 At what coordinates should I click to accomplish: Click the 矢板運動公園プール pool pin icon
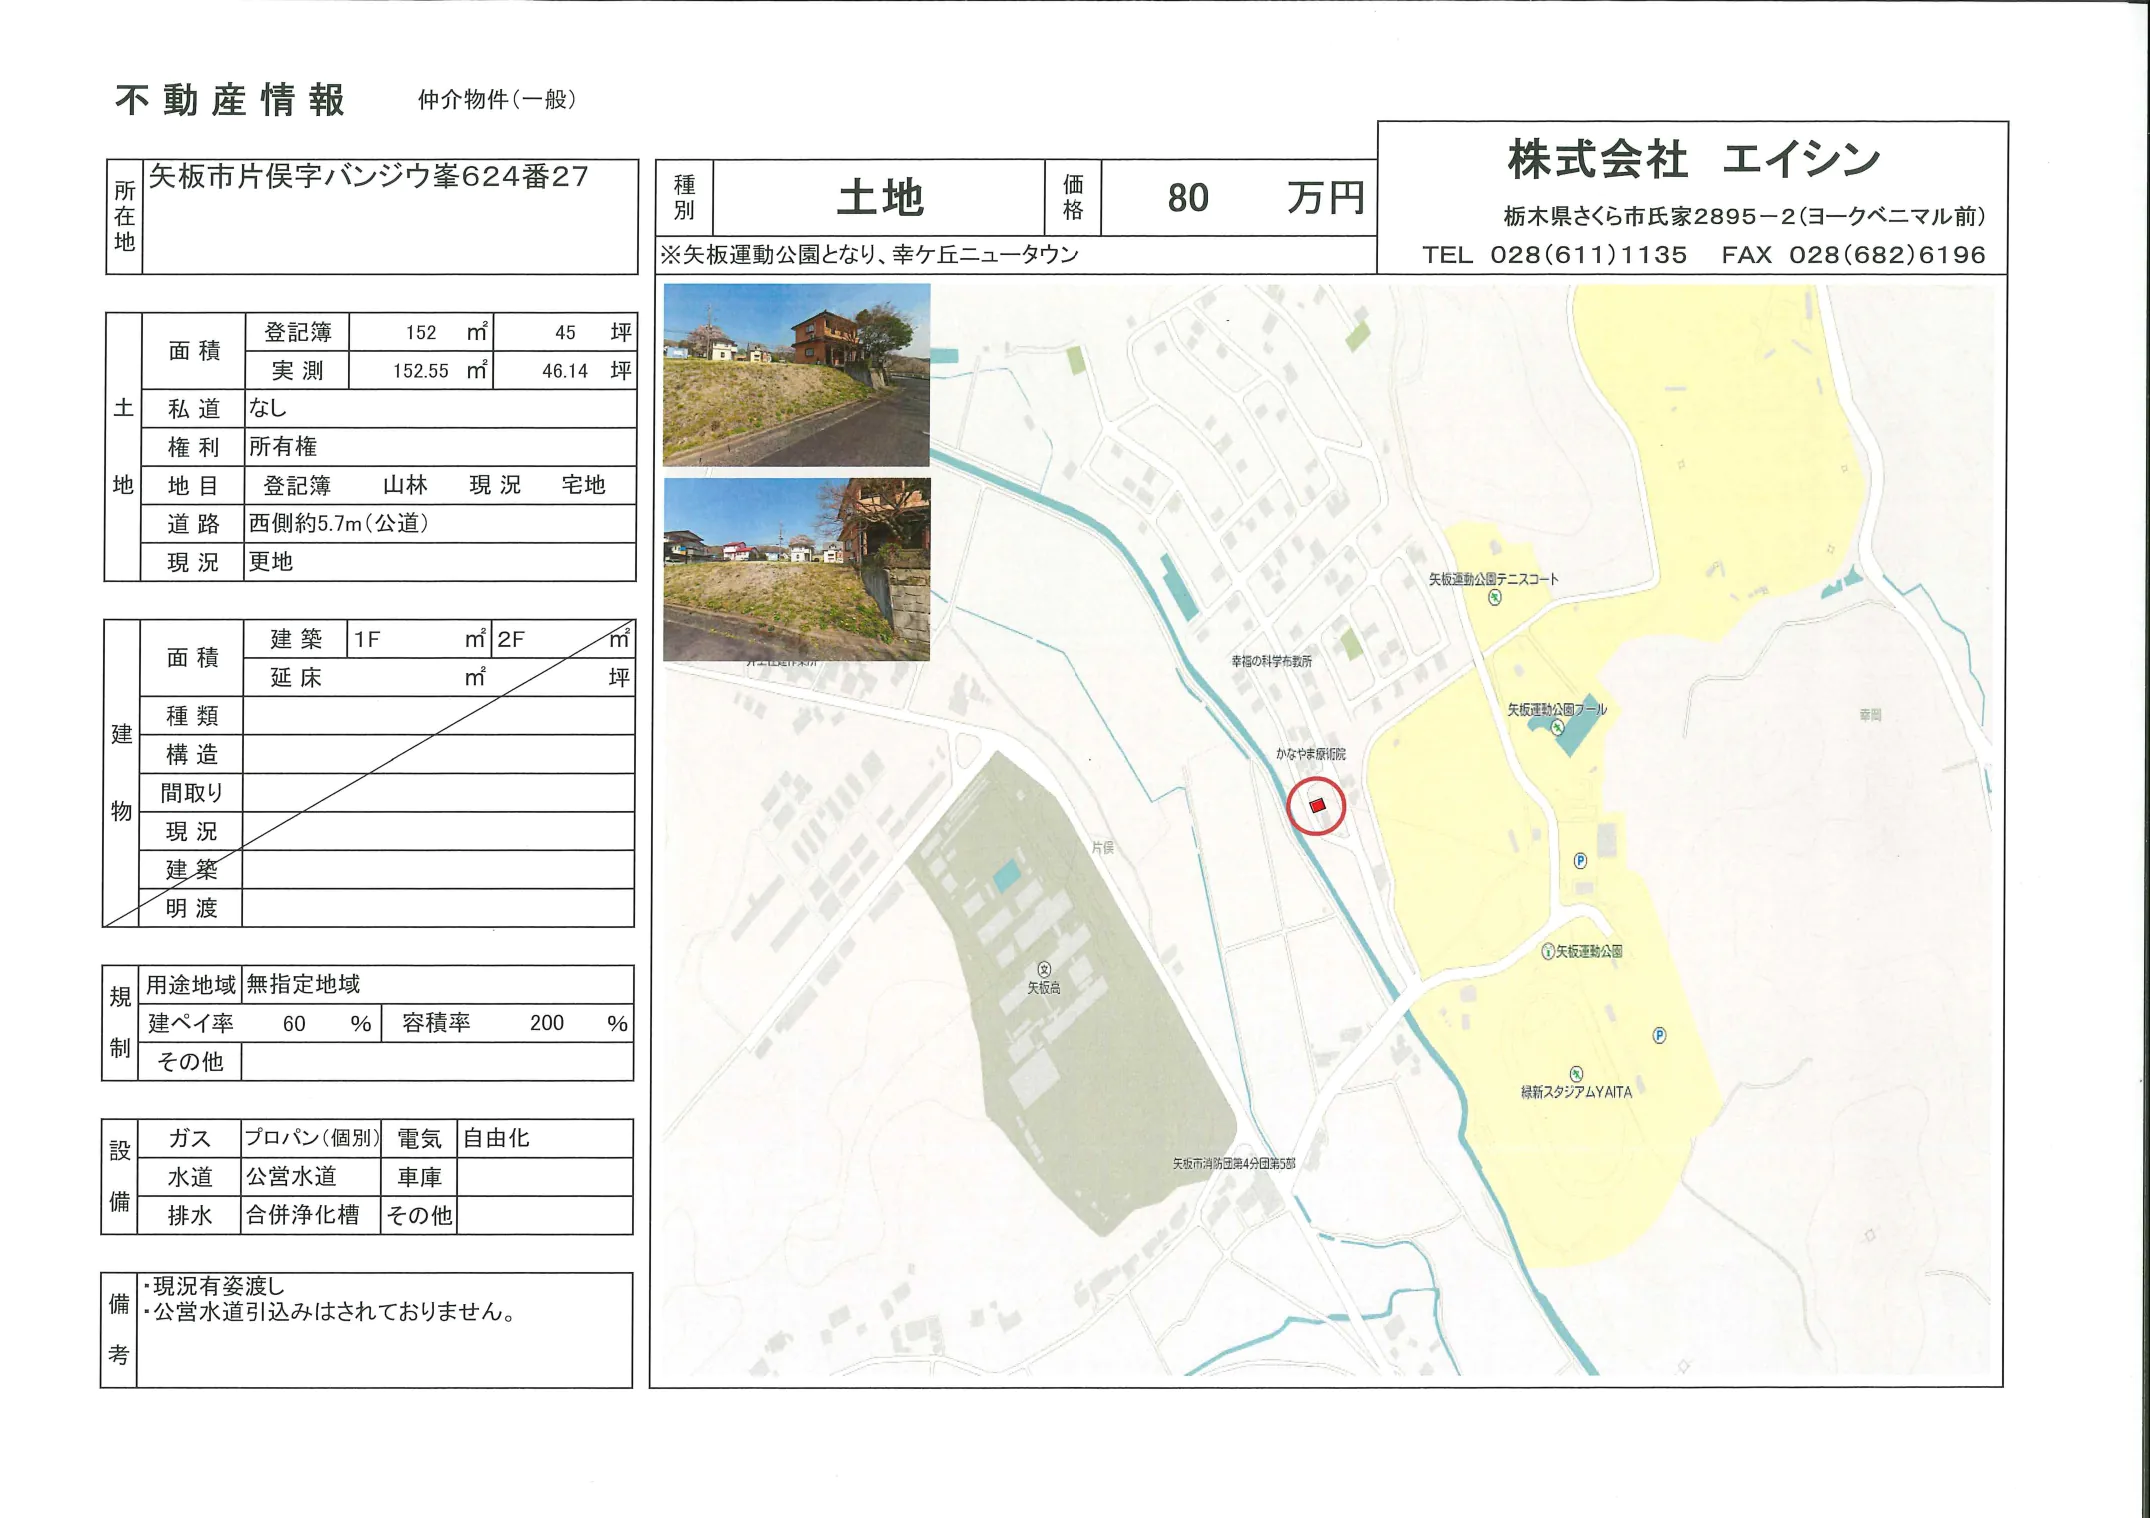click(x=1557, y=728)
